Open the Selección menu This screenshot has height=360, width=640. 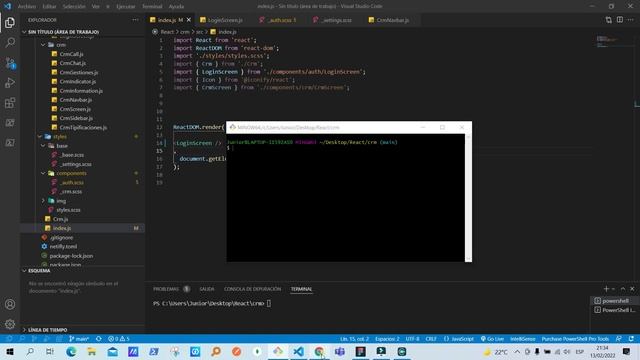click(x=74, y=7)
